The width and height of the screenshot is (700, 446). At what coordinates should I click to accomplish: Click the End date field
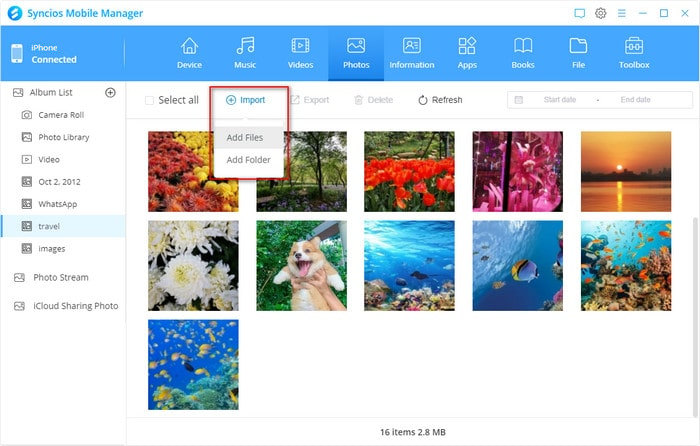635,100
